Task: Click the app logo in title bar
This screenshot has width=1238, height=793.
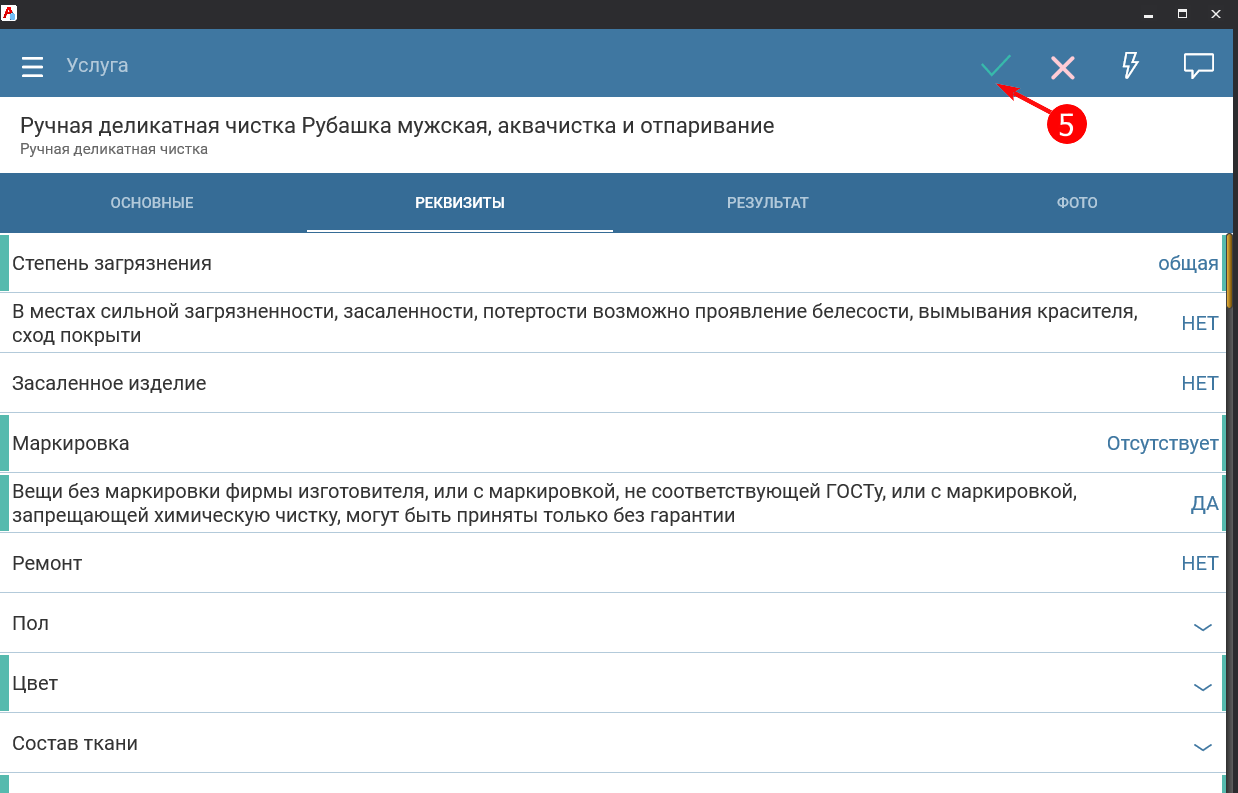Action: (8, 13)
